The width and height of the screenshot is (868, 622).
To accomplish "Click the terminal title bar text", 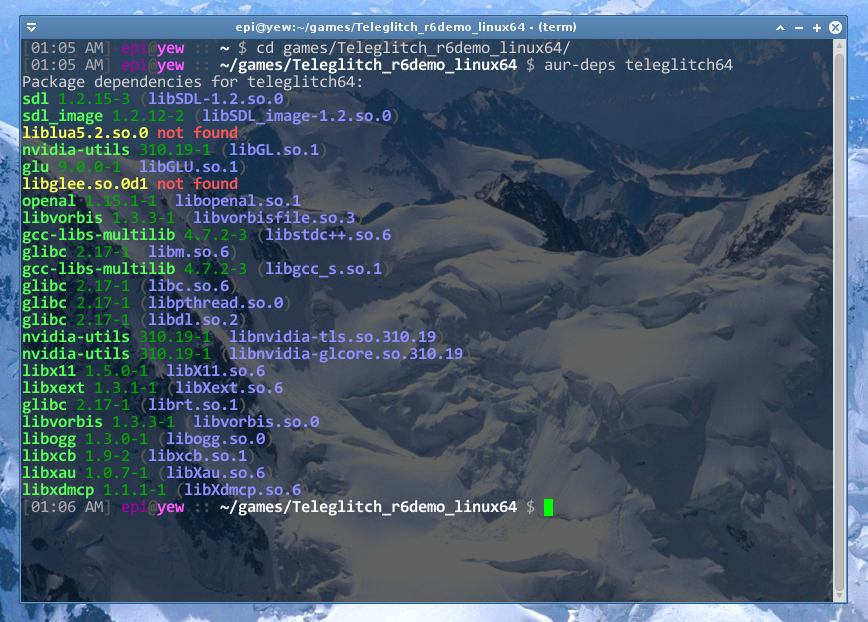I will pyautogui.click(x=406, y=27).
